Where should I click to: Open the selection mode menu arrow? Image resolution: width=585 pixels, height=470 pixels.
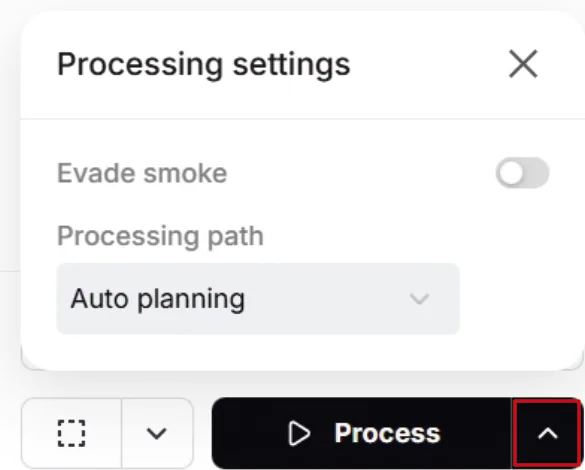tap(157, 433)
